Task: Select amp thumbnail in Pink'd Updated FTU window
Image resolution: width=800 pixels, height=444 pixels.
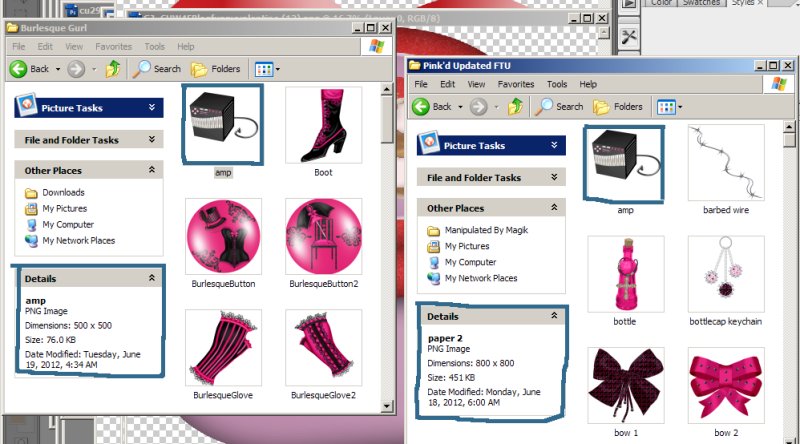Action: (x=624, y=163)
